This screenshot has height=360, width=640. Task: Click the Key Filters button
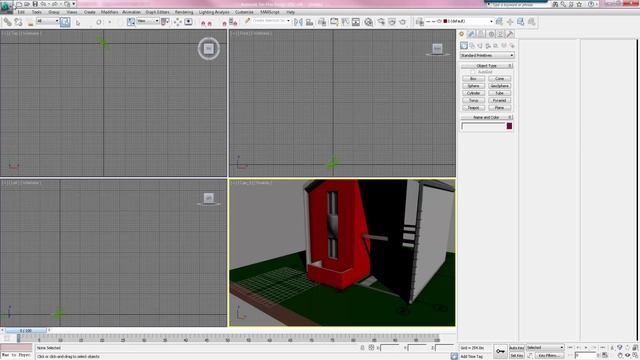pos(549,356)
